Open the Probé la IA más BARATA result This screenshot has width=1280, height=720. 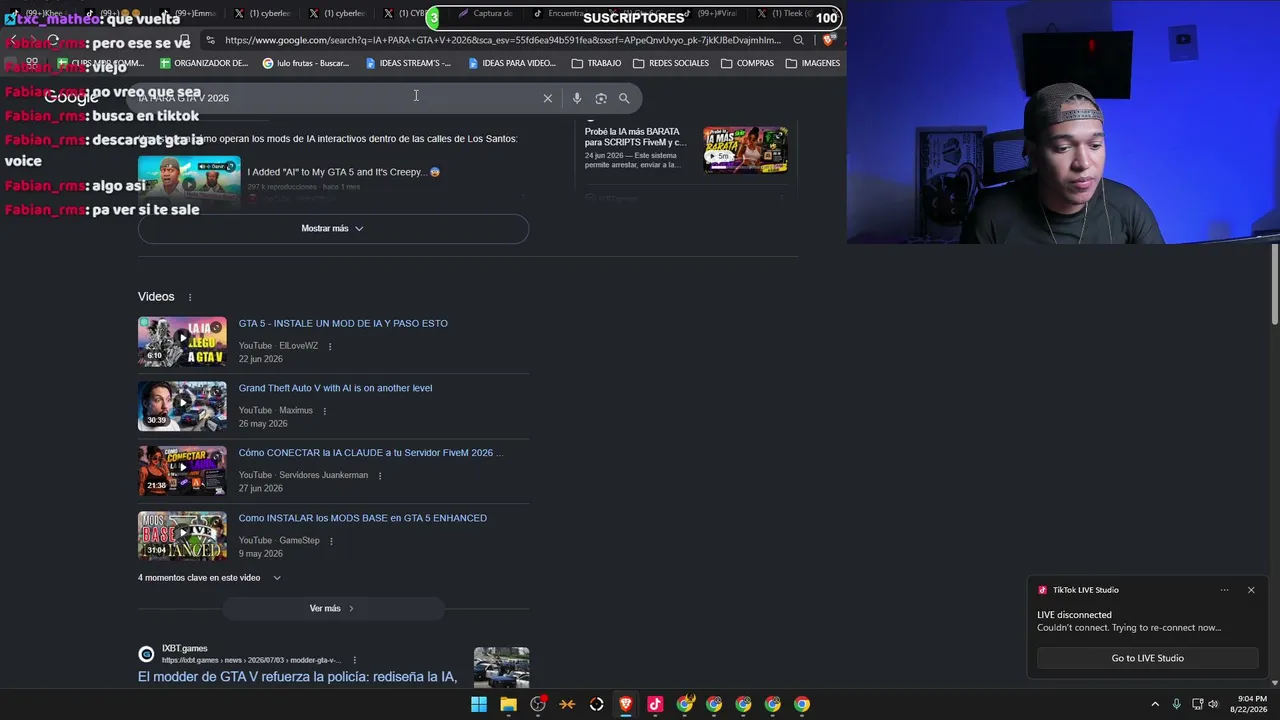pyautogui.click(x=635, y=137)
